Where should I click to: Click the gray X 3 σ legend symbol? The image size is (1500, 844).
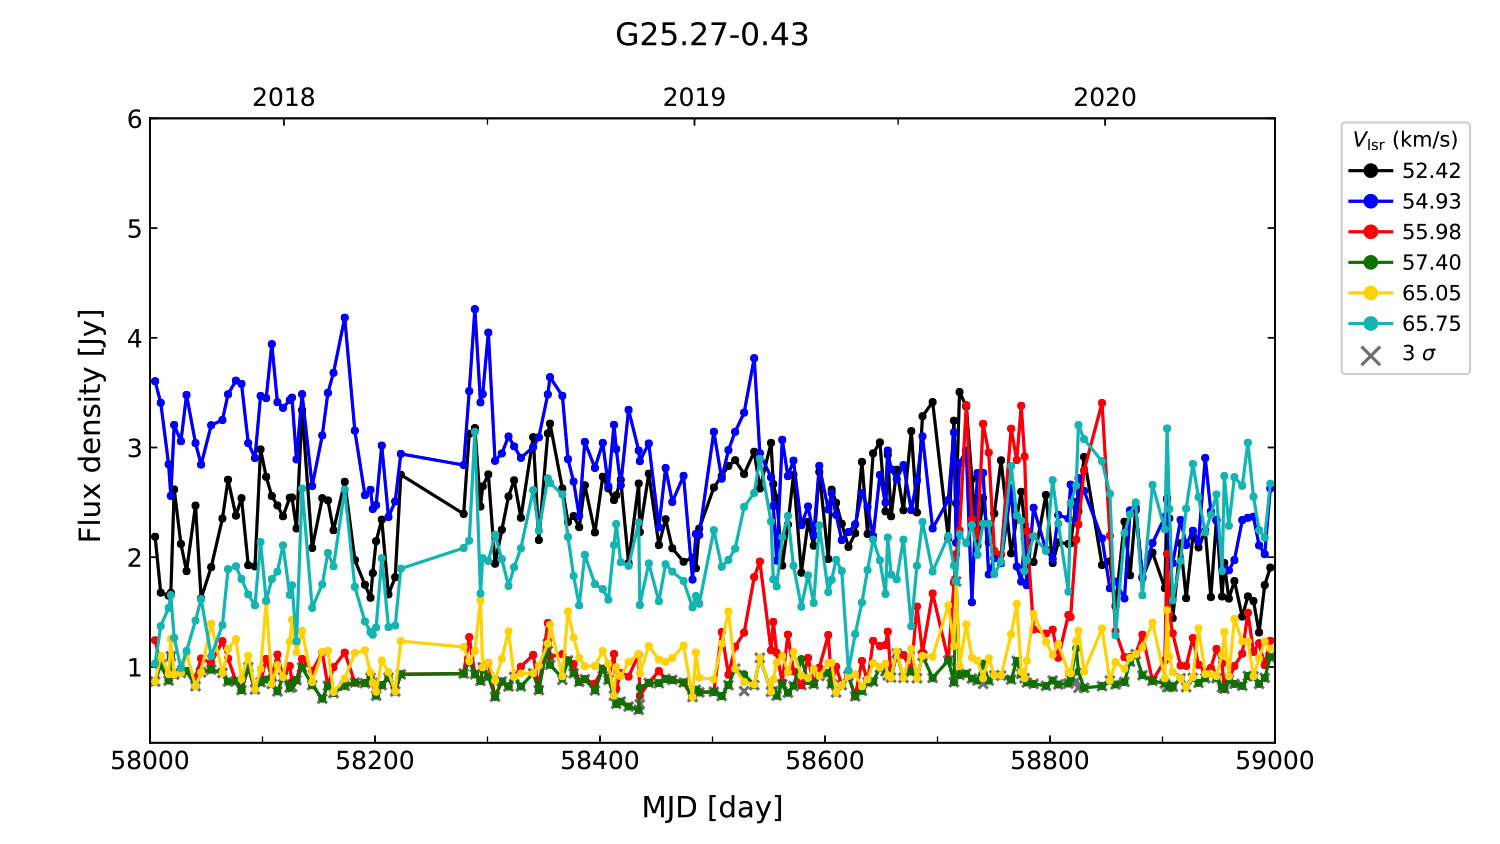tap(1370, 355)
